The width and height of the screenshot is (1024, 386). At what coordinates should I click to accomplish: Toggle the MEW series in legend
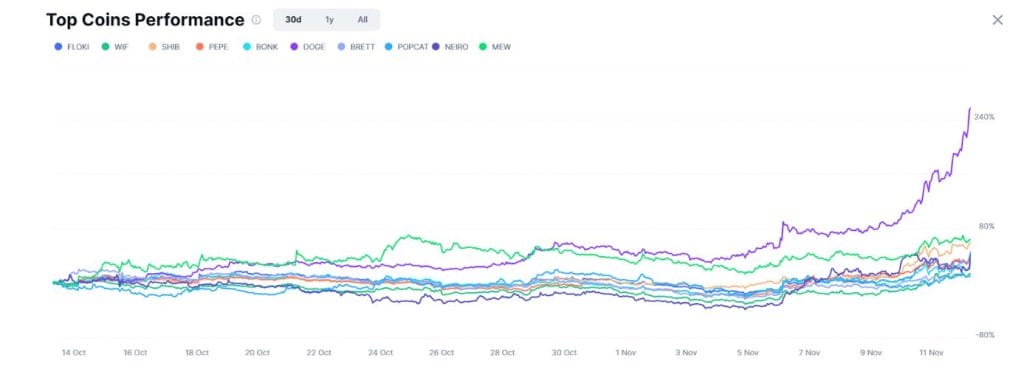495,47
